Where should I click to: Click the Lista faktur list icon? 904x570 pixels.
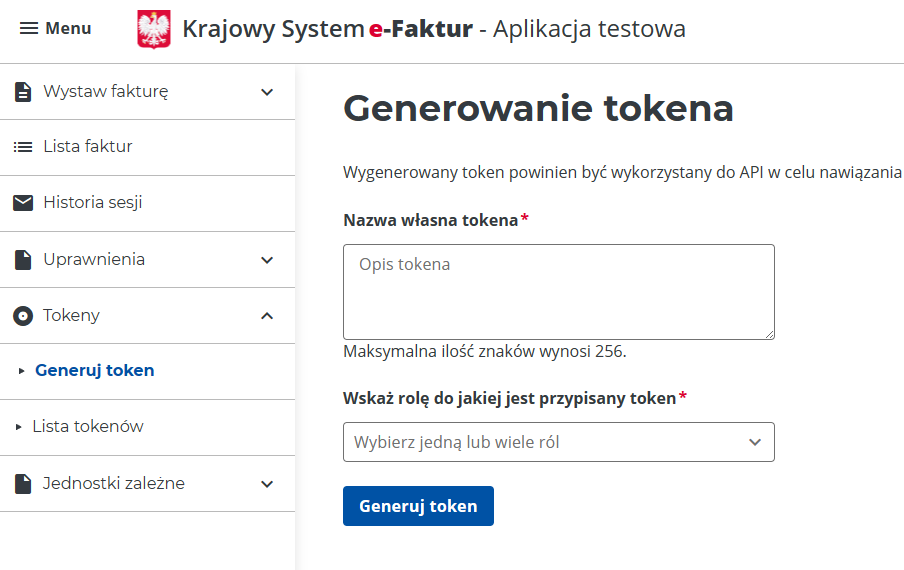click(x=23, y=147)
